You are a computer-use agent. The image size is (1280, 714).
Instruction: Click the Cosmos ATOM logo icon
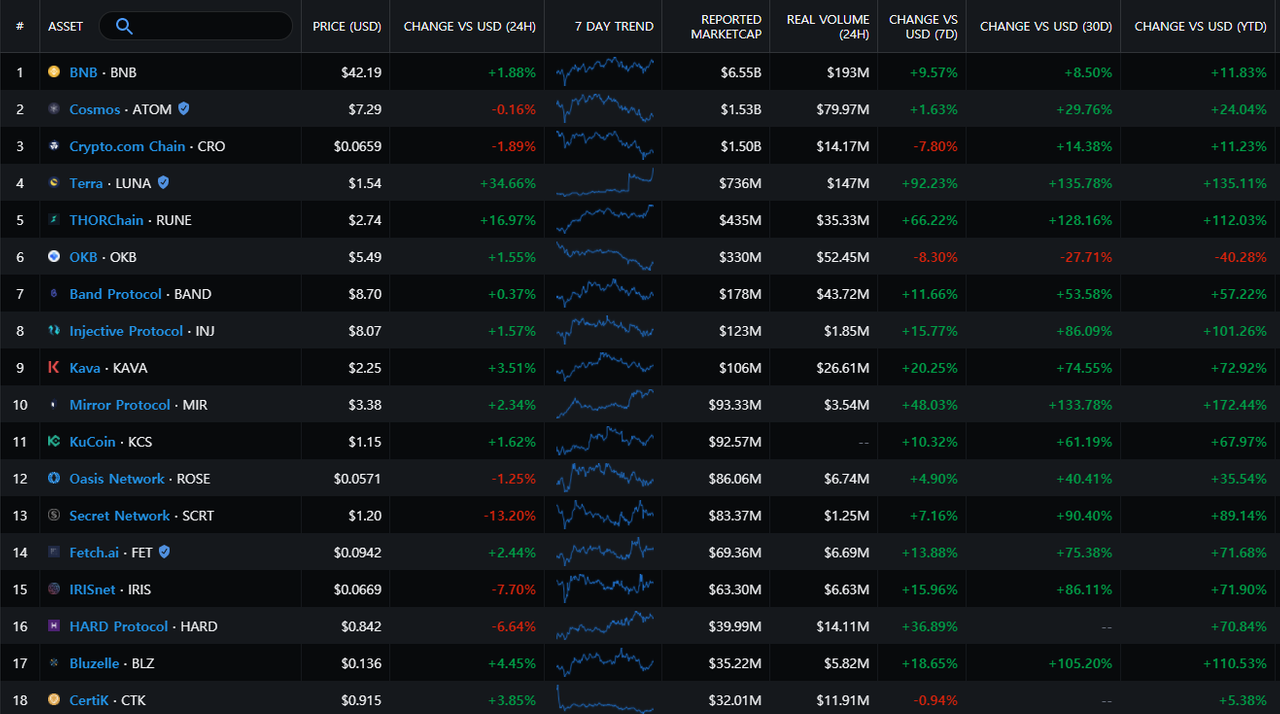(54, 109)
